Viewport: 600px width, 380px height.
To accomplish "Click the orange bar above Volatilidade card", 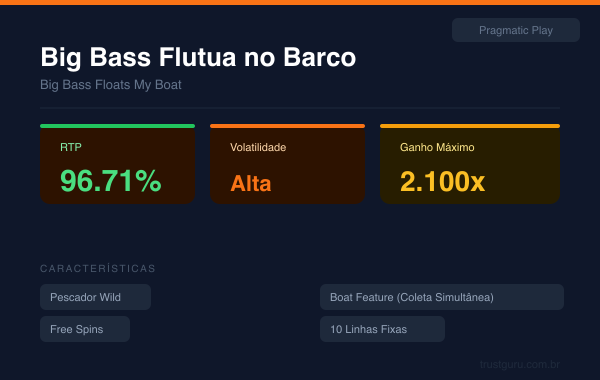I will pyautogui.click(x=287, y=126).
